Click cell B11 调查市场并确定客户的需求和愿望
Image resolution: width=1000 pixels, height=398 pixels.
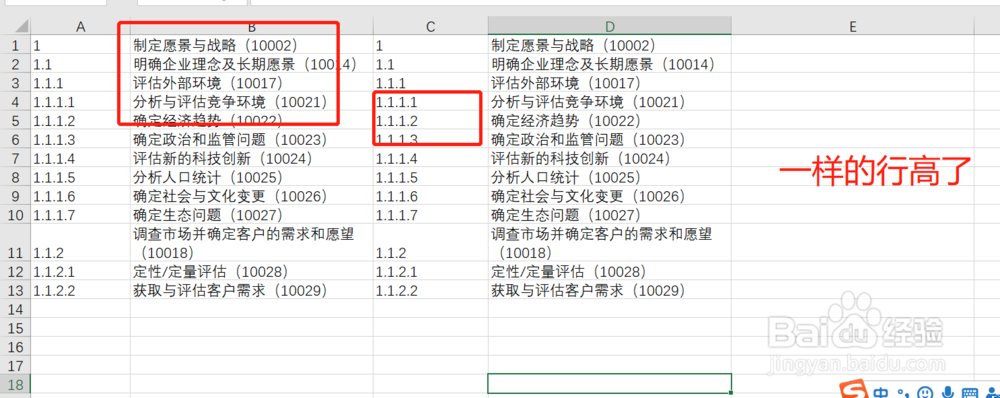coord(252,242)
